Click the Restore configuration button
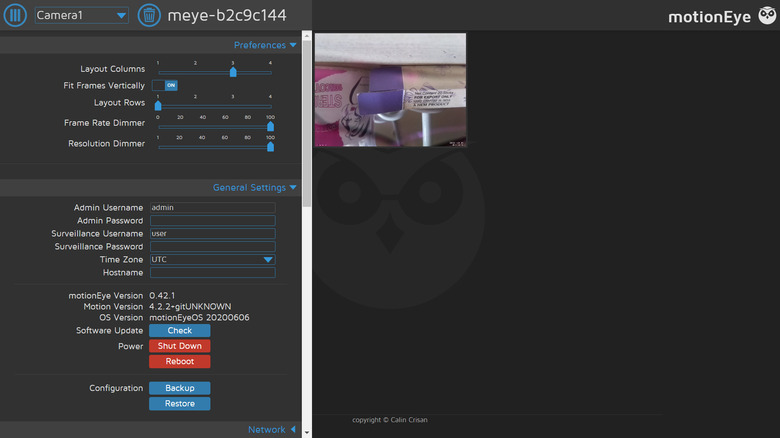The width and height of the screenshot is (780, 438). point(180,404)
